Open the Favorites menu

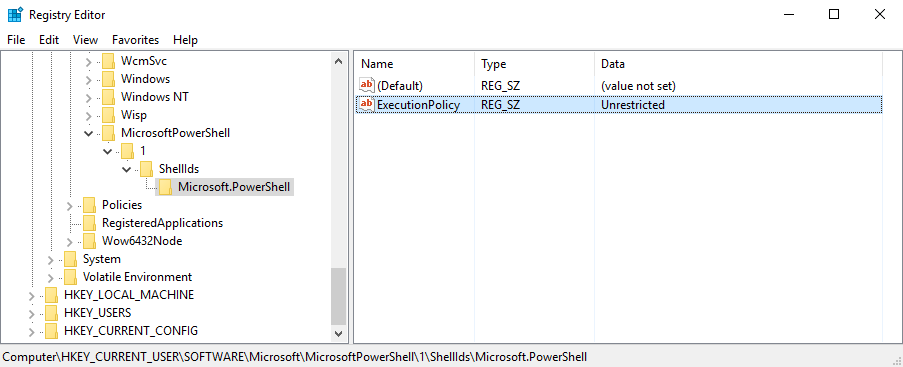135,40
